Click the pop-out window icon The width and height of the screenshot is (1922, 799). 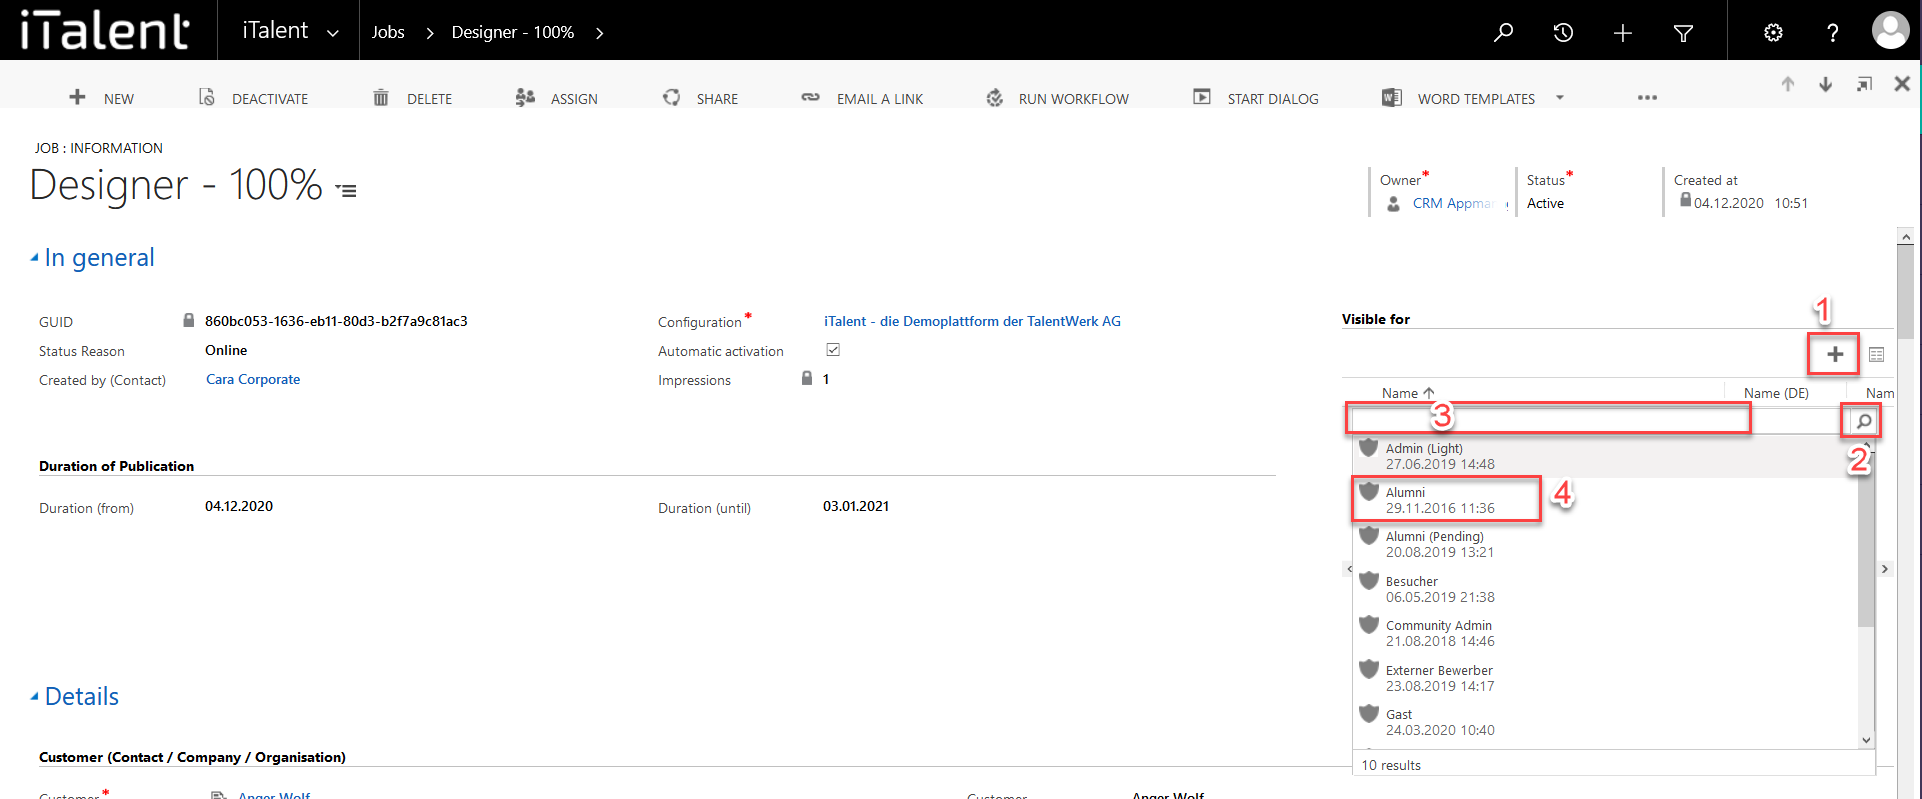click(x=1864, y=84)
